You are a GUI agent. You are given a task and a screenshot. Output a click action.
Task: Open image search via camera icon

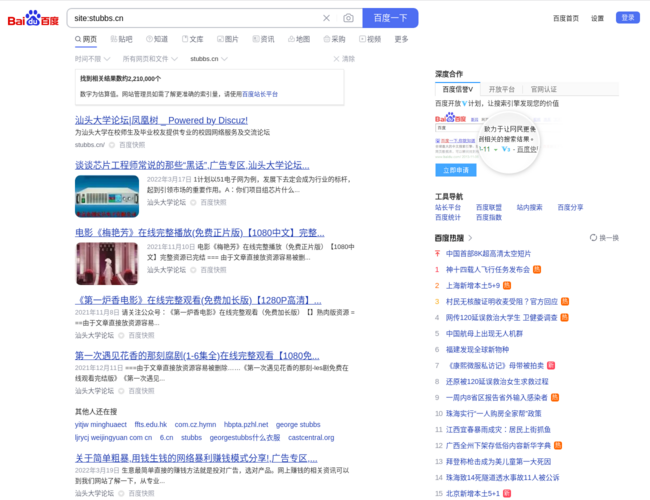[348, 18]
